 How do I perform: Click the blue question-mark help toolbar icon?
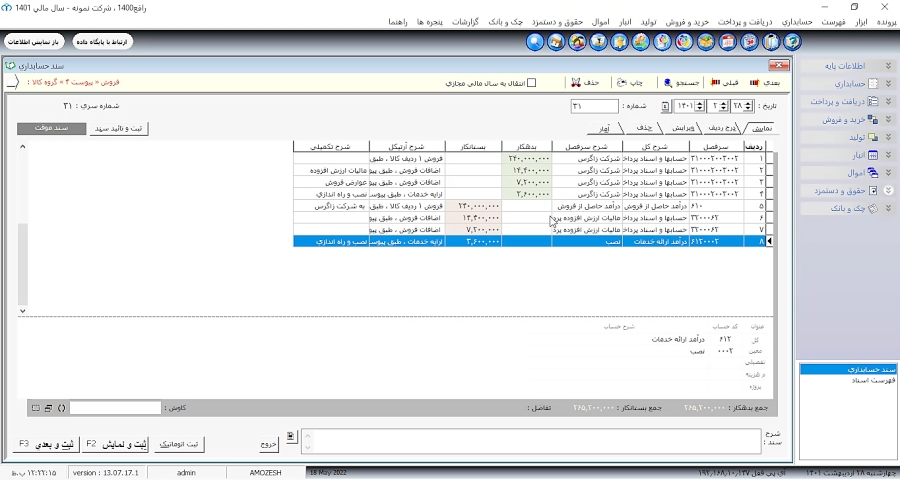[793, 42]
